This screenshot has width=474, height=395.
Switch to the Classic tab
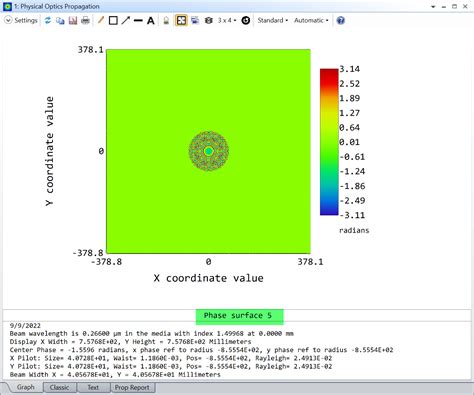tap(59, 388)
